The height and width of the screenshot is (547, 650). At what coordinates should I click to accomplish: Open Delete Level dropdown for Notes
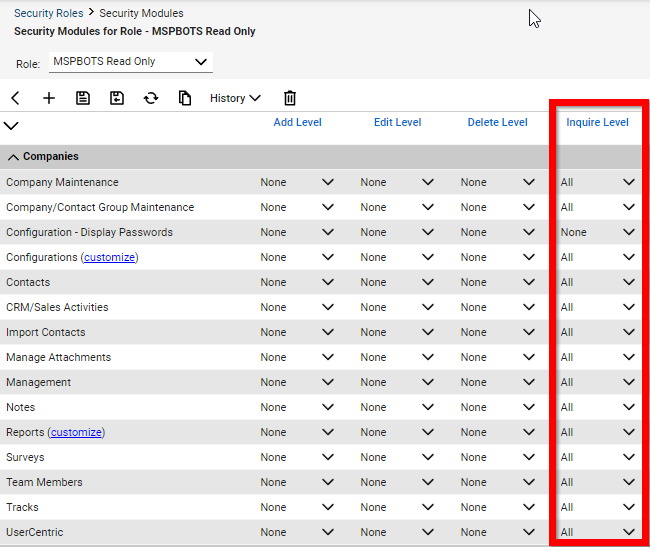point(497,407)
